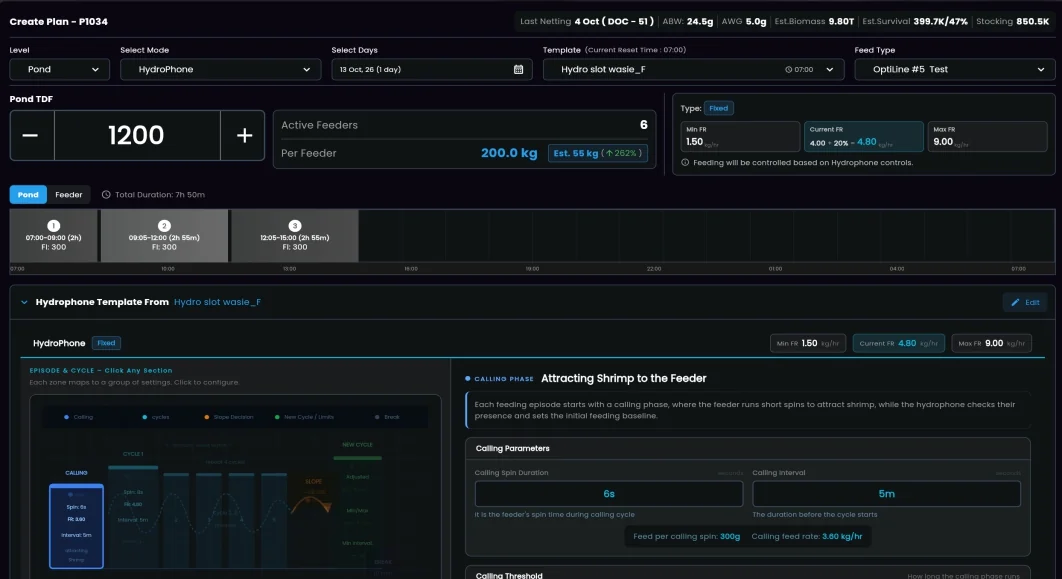Click the Current FR 4.80 kg/hr chip
Viewport: 1062px width, 579px height.
898,343
